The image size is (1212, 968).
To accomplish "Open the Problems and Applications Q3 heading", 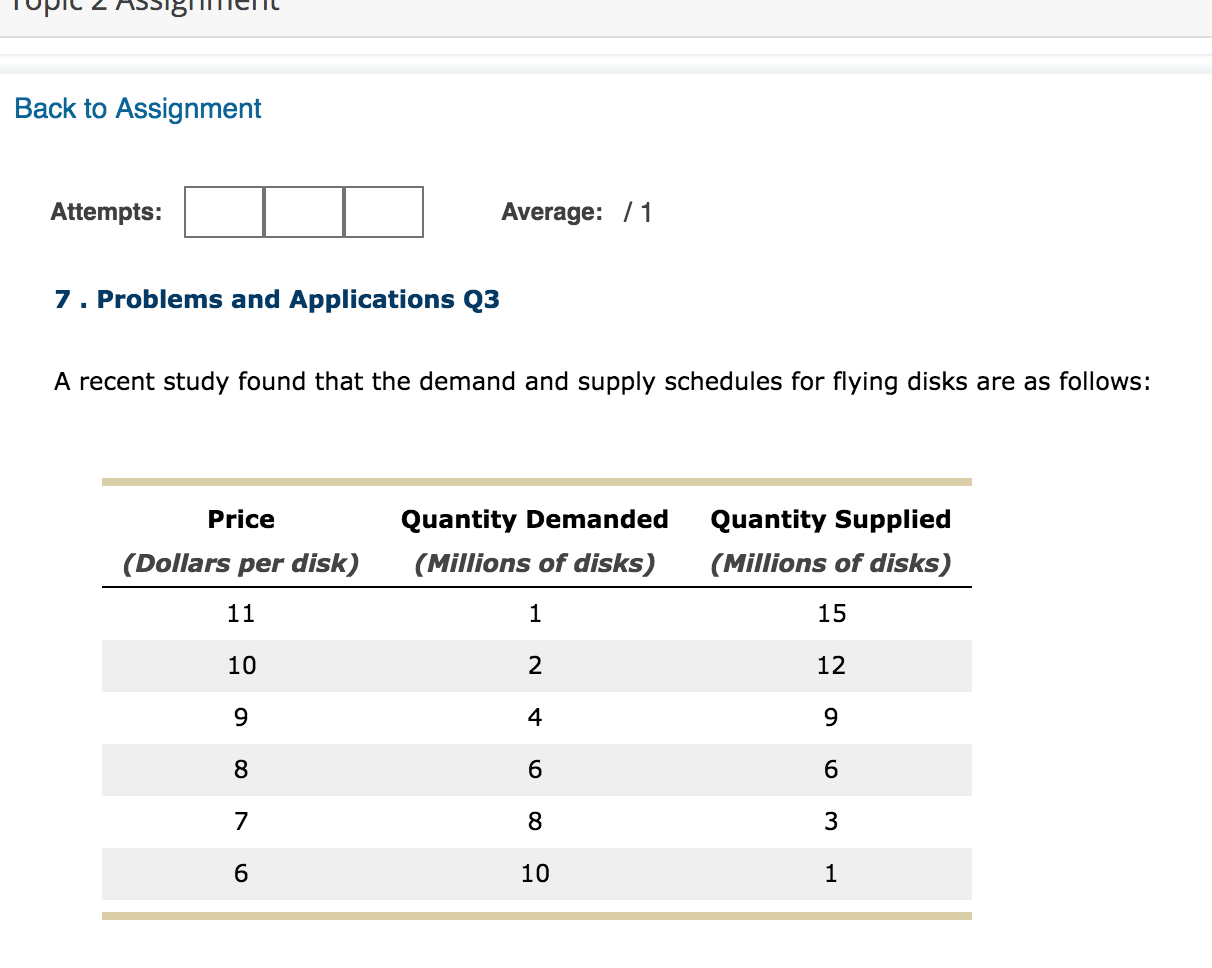I will pos(277,299).
